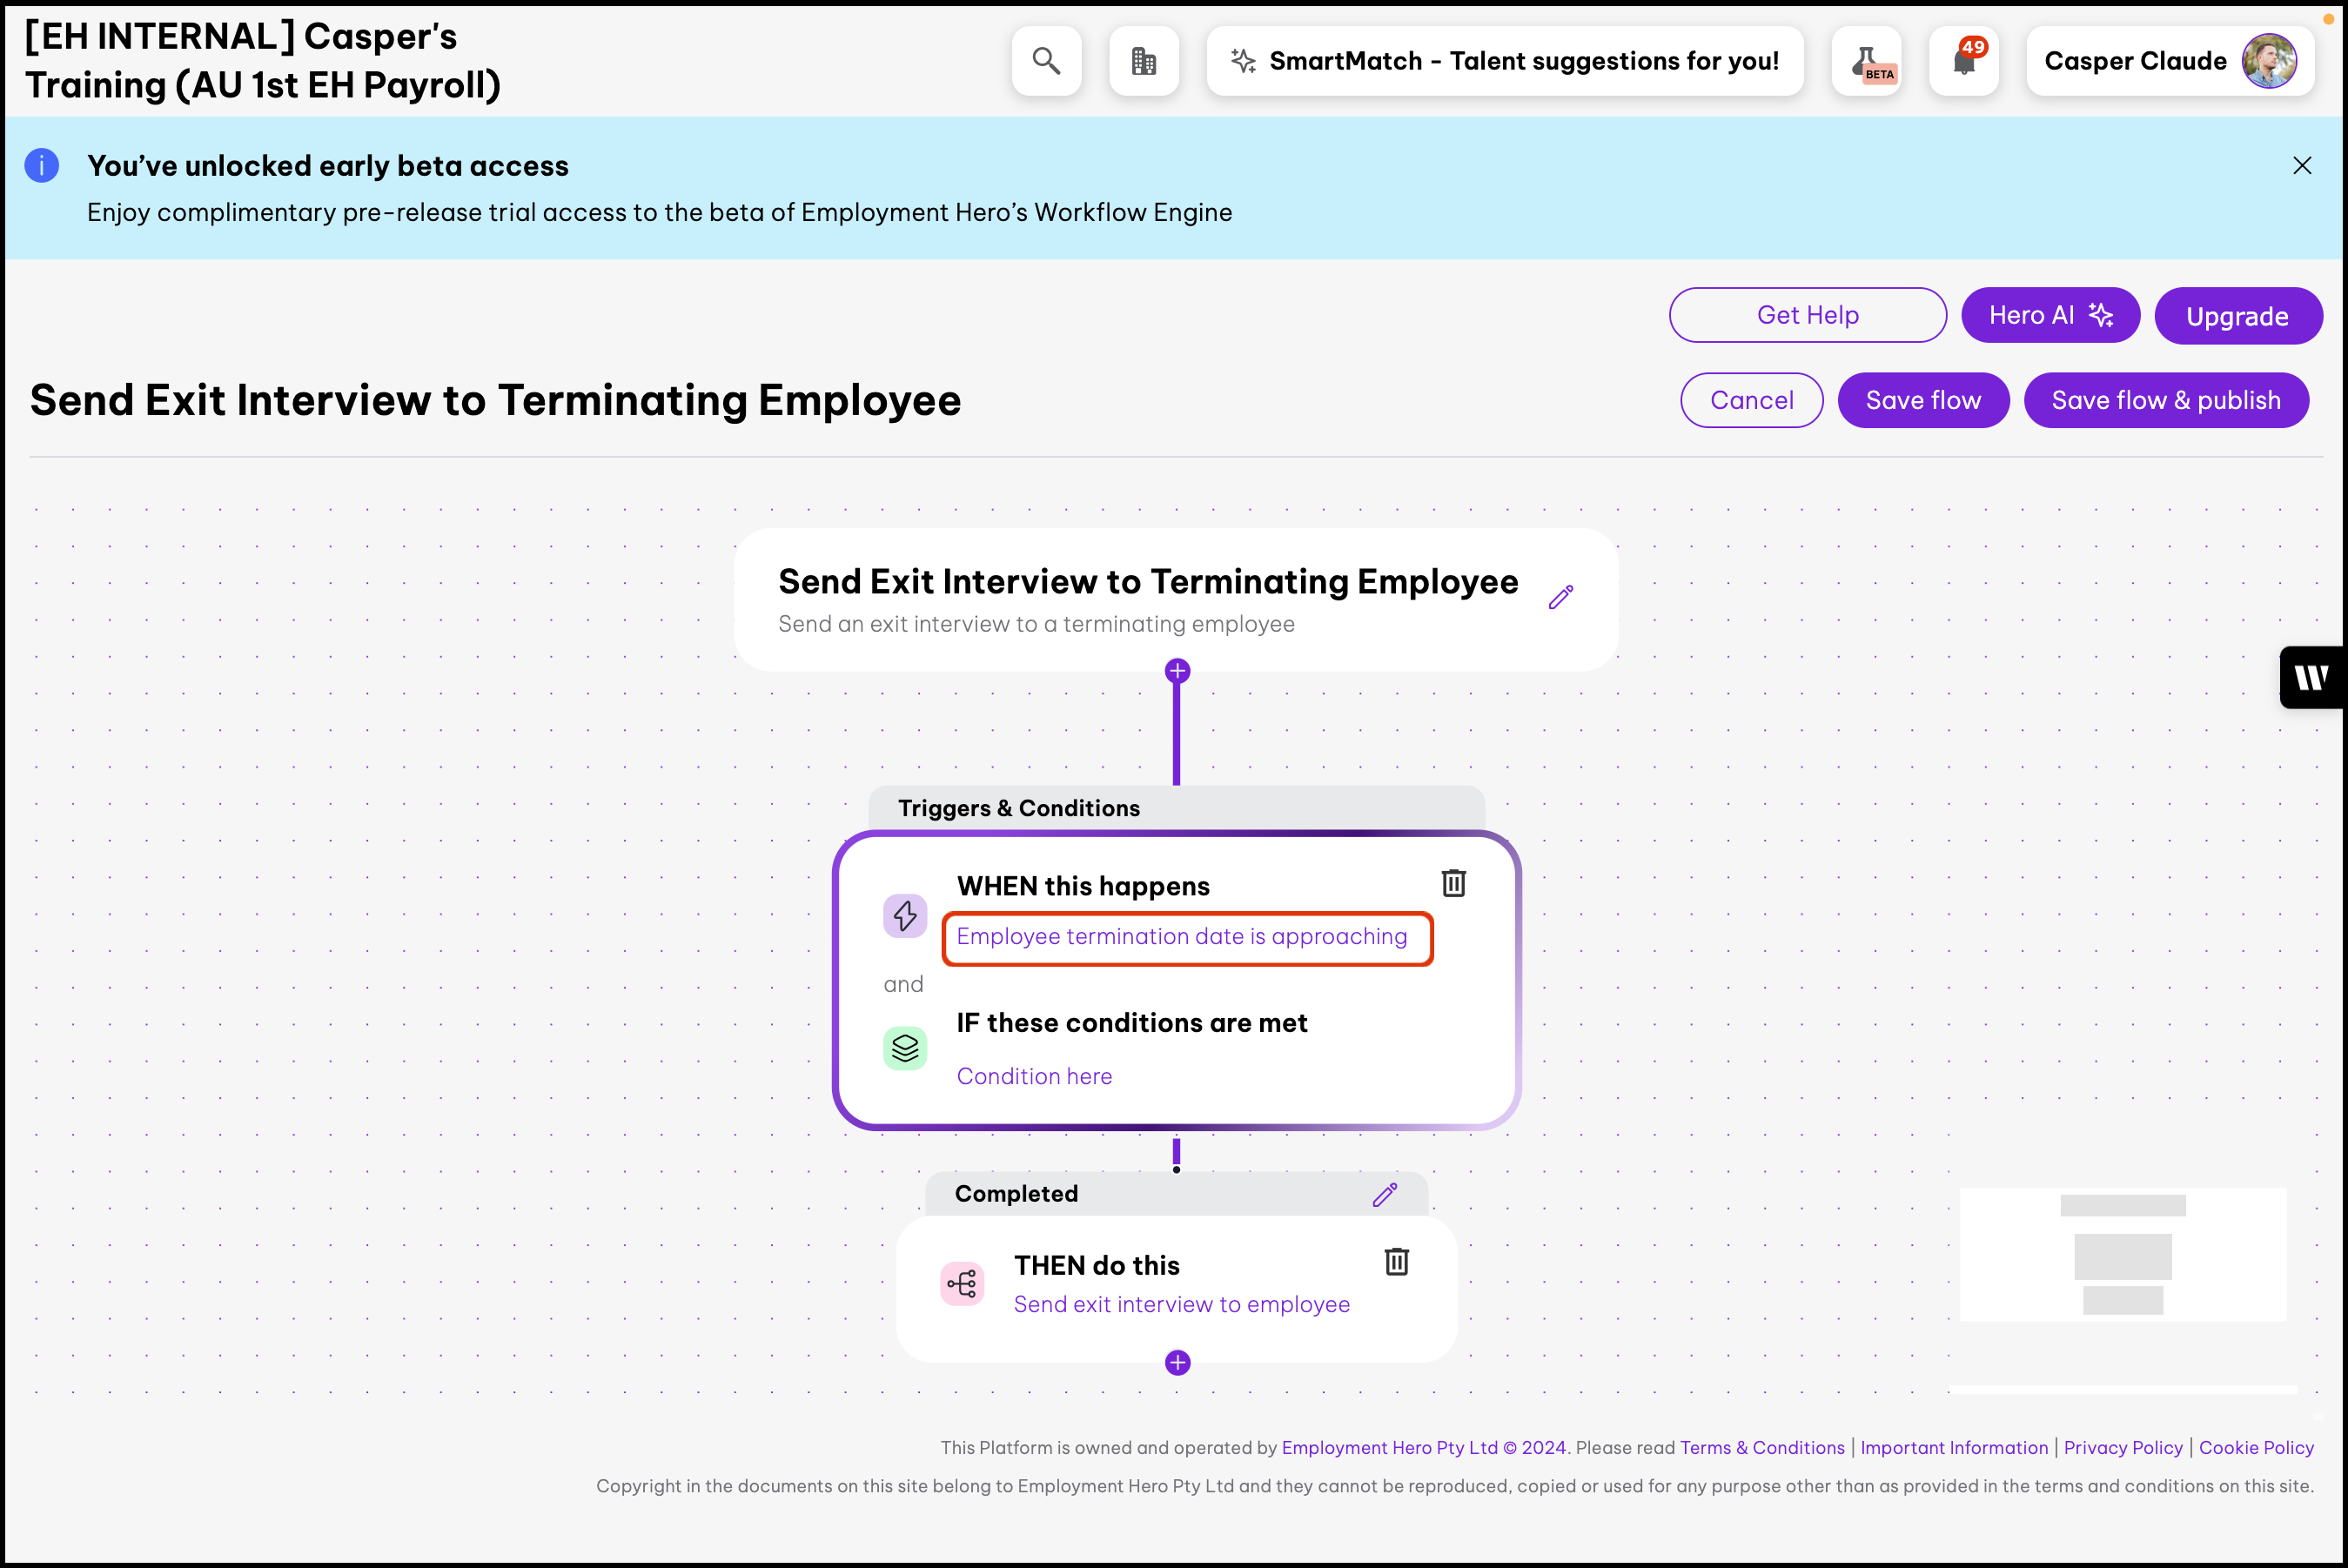Dismiss the early beta access banner
Screen dimensions: 2348x1568
point(2302,166)
